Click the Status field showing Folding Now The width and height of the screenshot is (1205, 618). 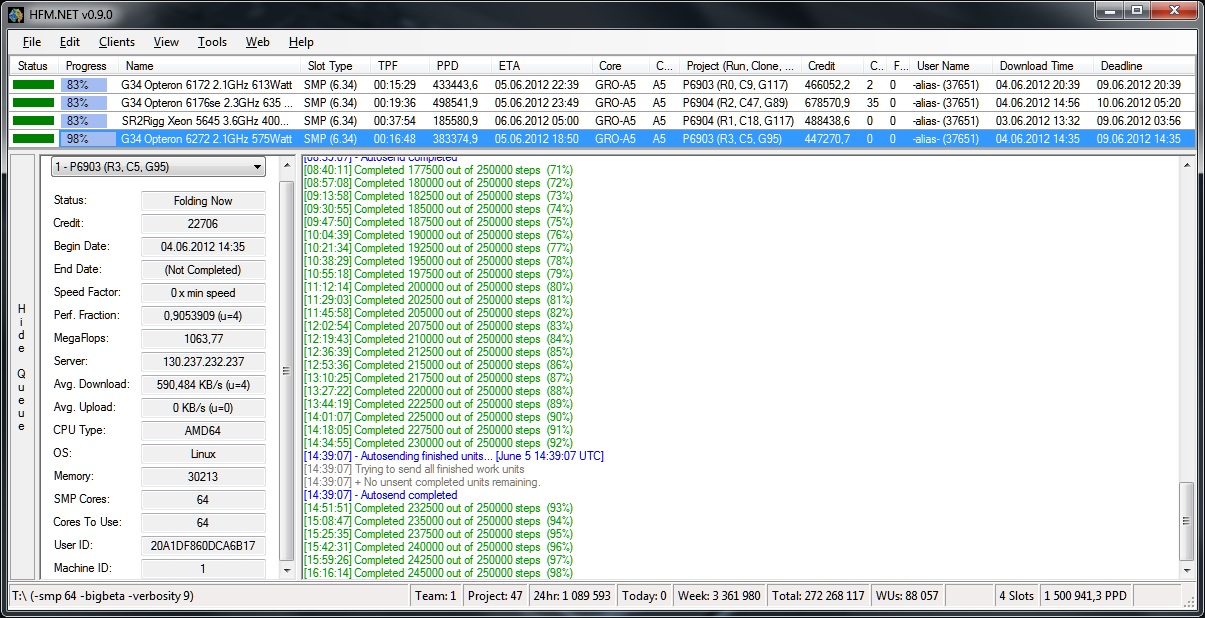tap(203, 200)
